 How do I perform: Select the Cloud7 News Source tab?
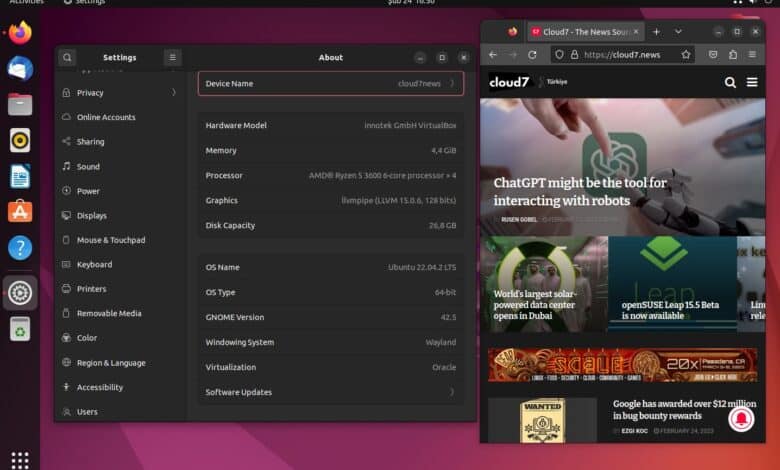[585, 32]
